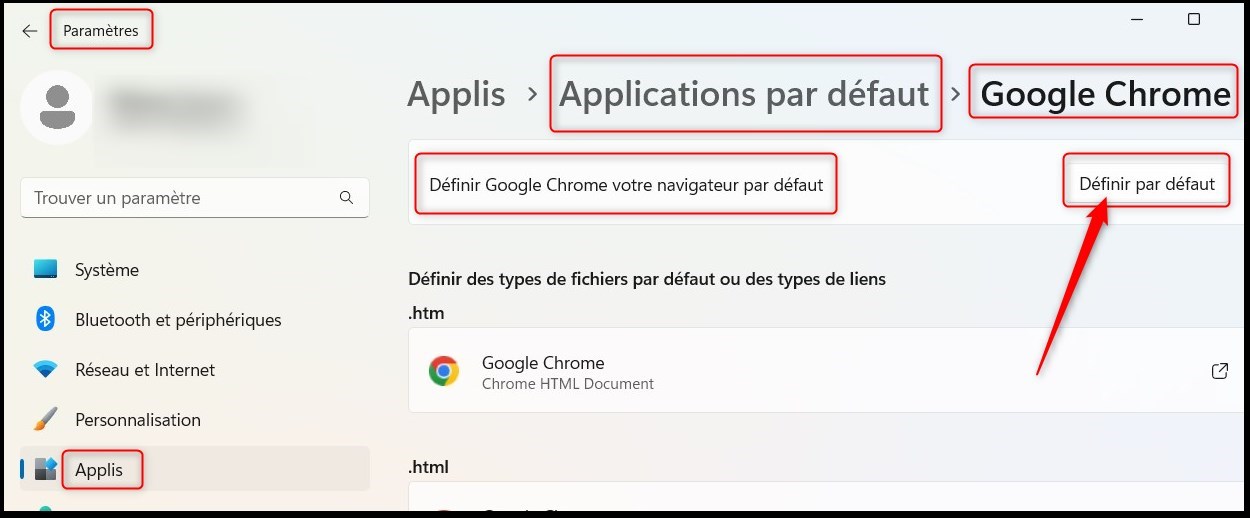1250x518 pixels.
Task: Open the Système settings section
Action: tap(107, 270)
